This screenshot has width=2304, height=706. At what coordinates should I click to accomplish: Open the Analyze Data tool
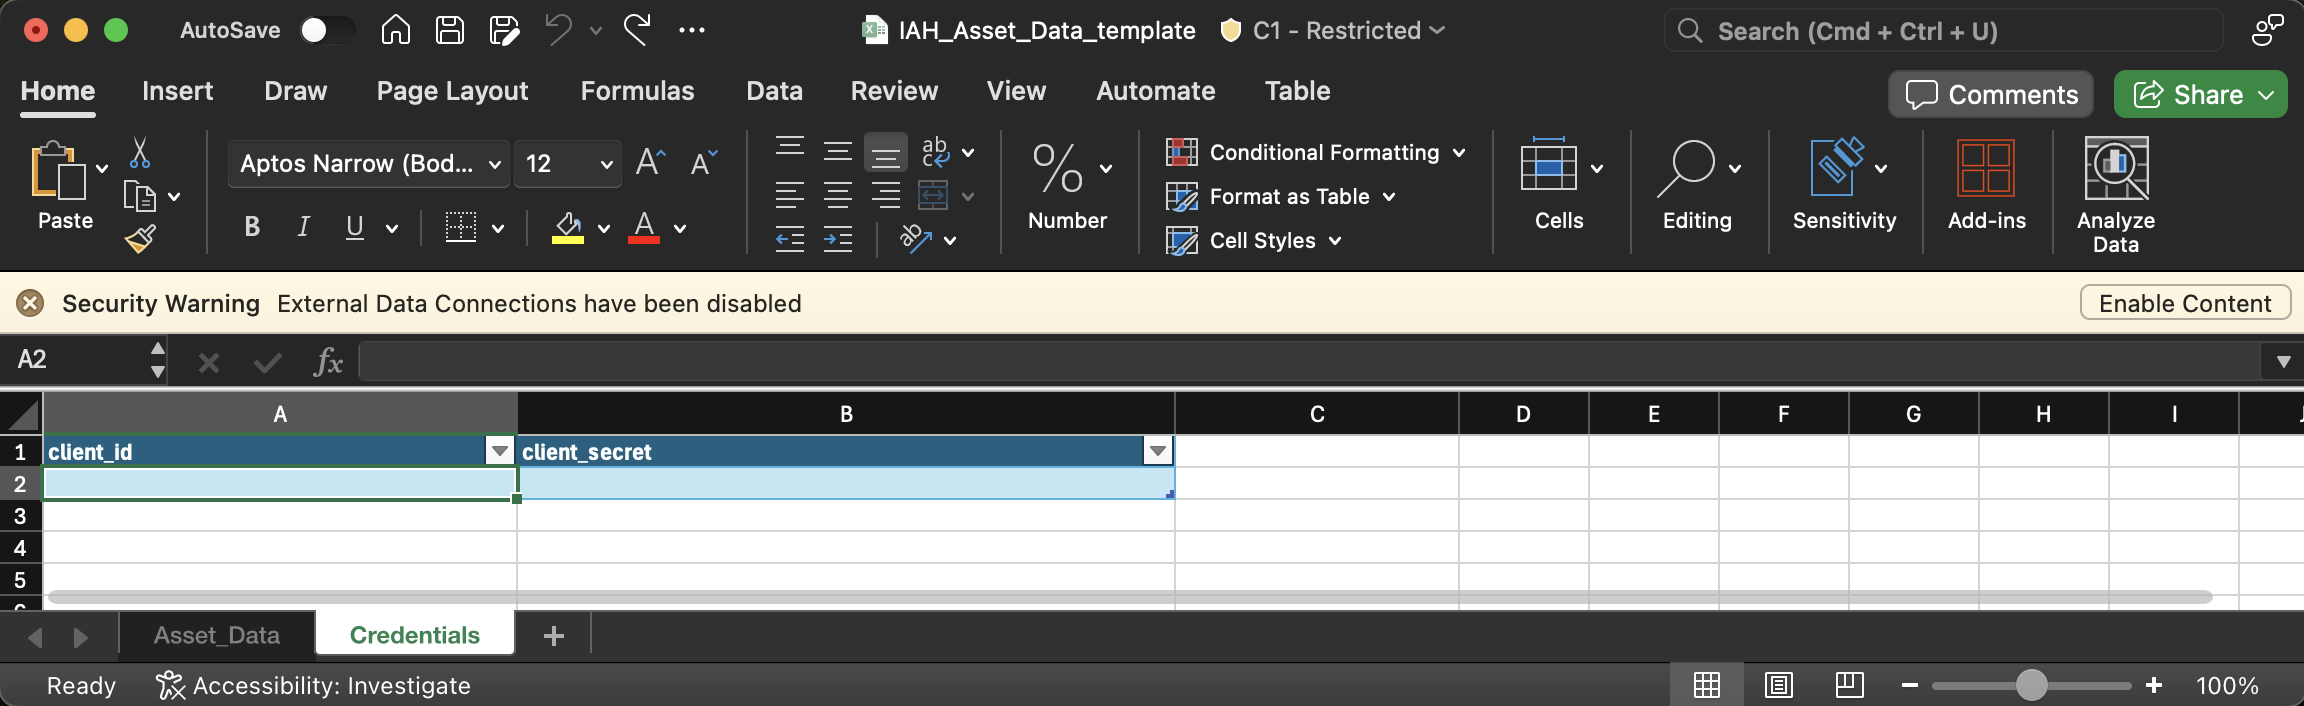click(x=2115, y=195)
